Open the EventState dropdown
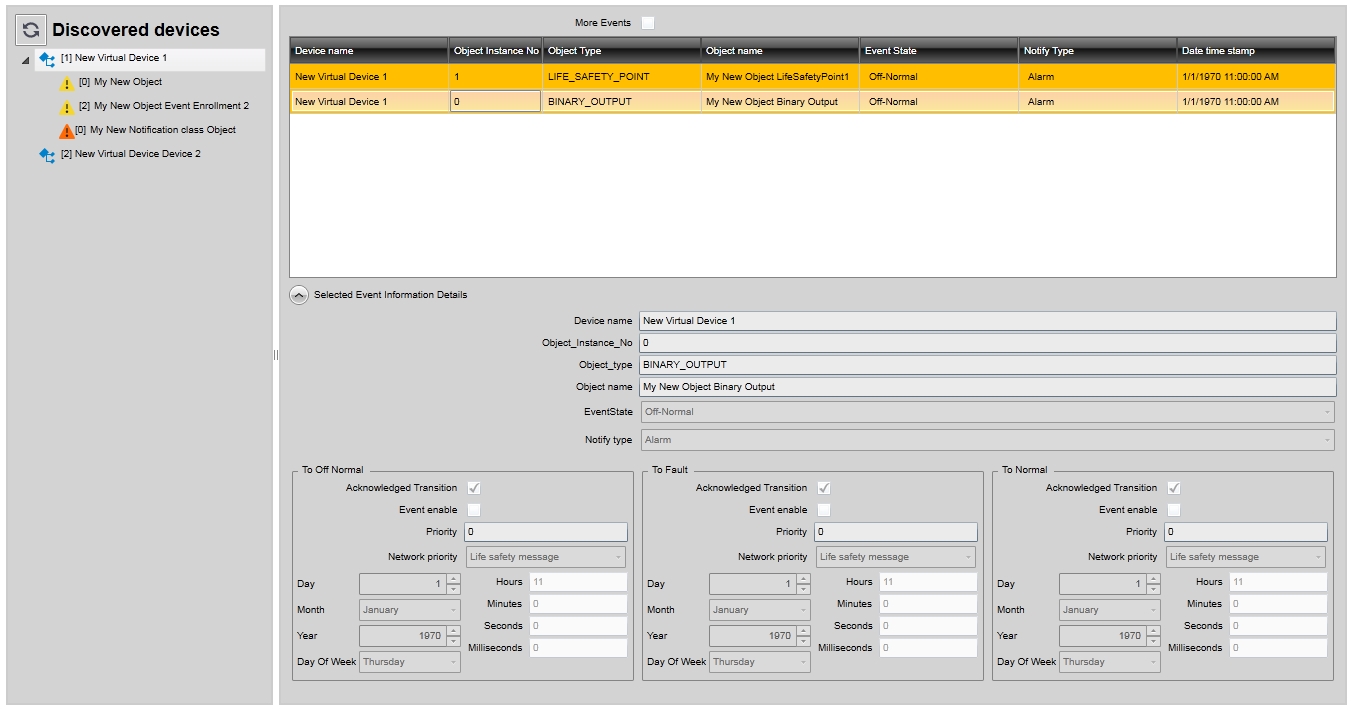This screenshot has width=1351, height=710. point(987,412)
